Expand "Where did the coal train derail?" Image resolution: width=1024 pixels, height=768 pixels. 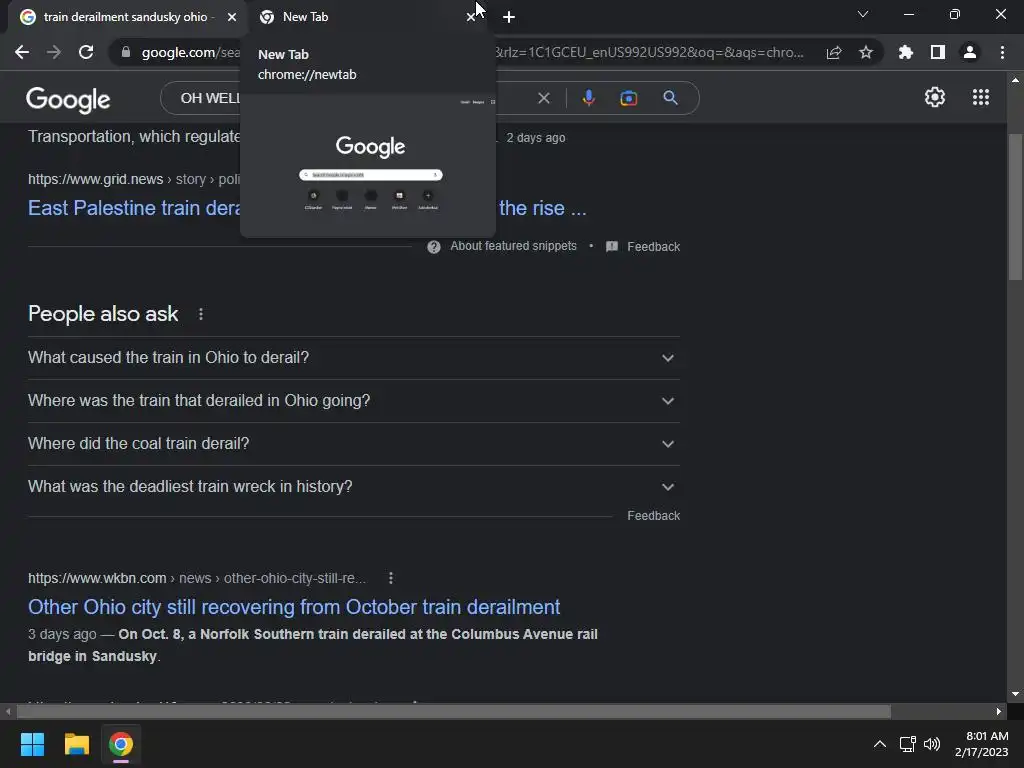353,444
